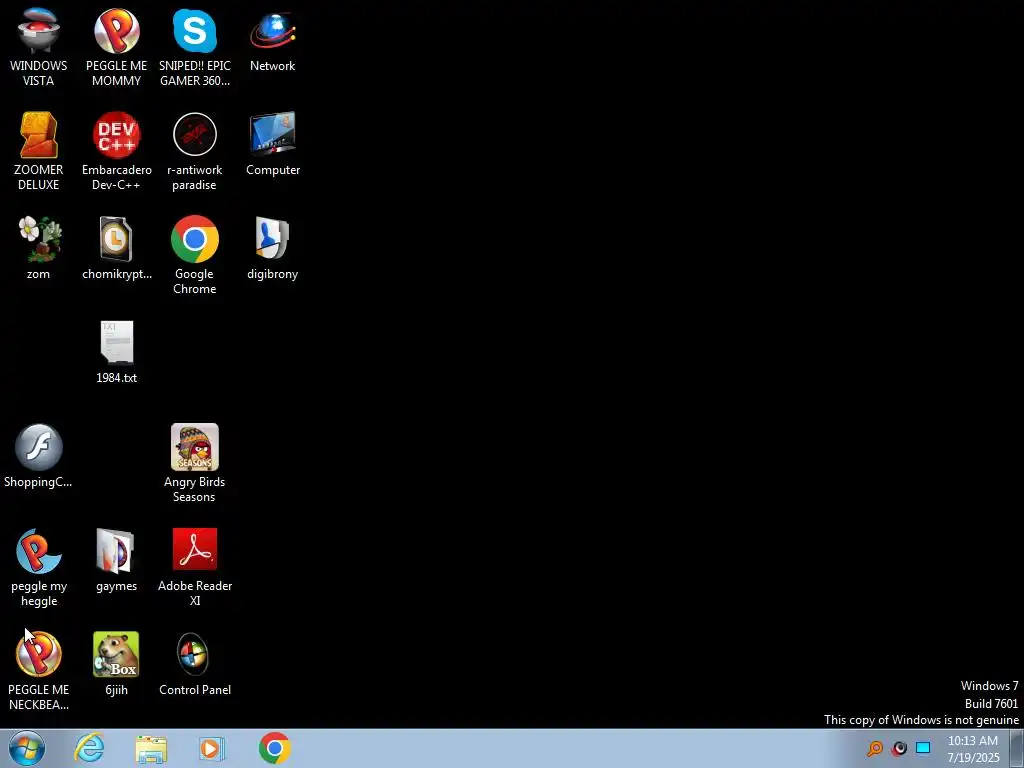1024x768 pixels.
Task: Open the Windows Start menu orb
Action: pyautogui.click(x=27, y=748)
